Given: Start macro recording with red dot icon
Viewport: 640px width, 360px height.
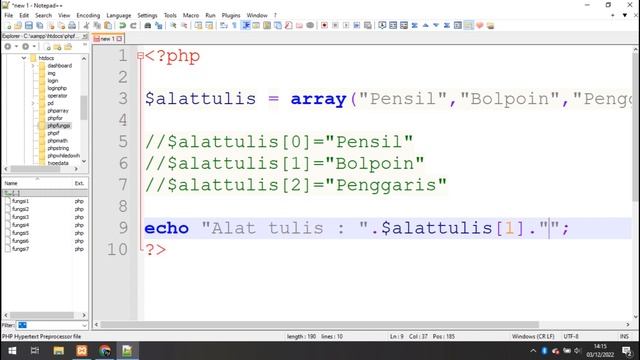Looking at the screenshot, I should coord(324,26).
